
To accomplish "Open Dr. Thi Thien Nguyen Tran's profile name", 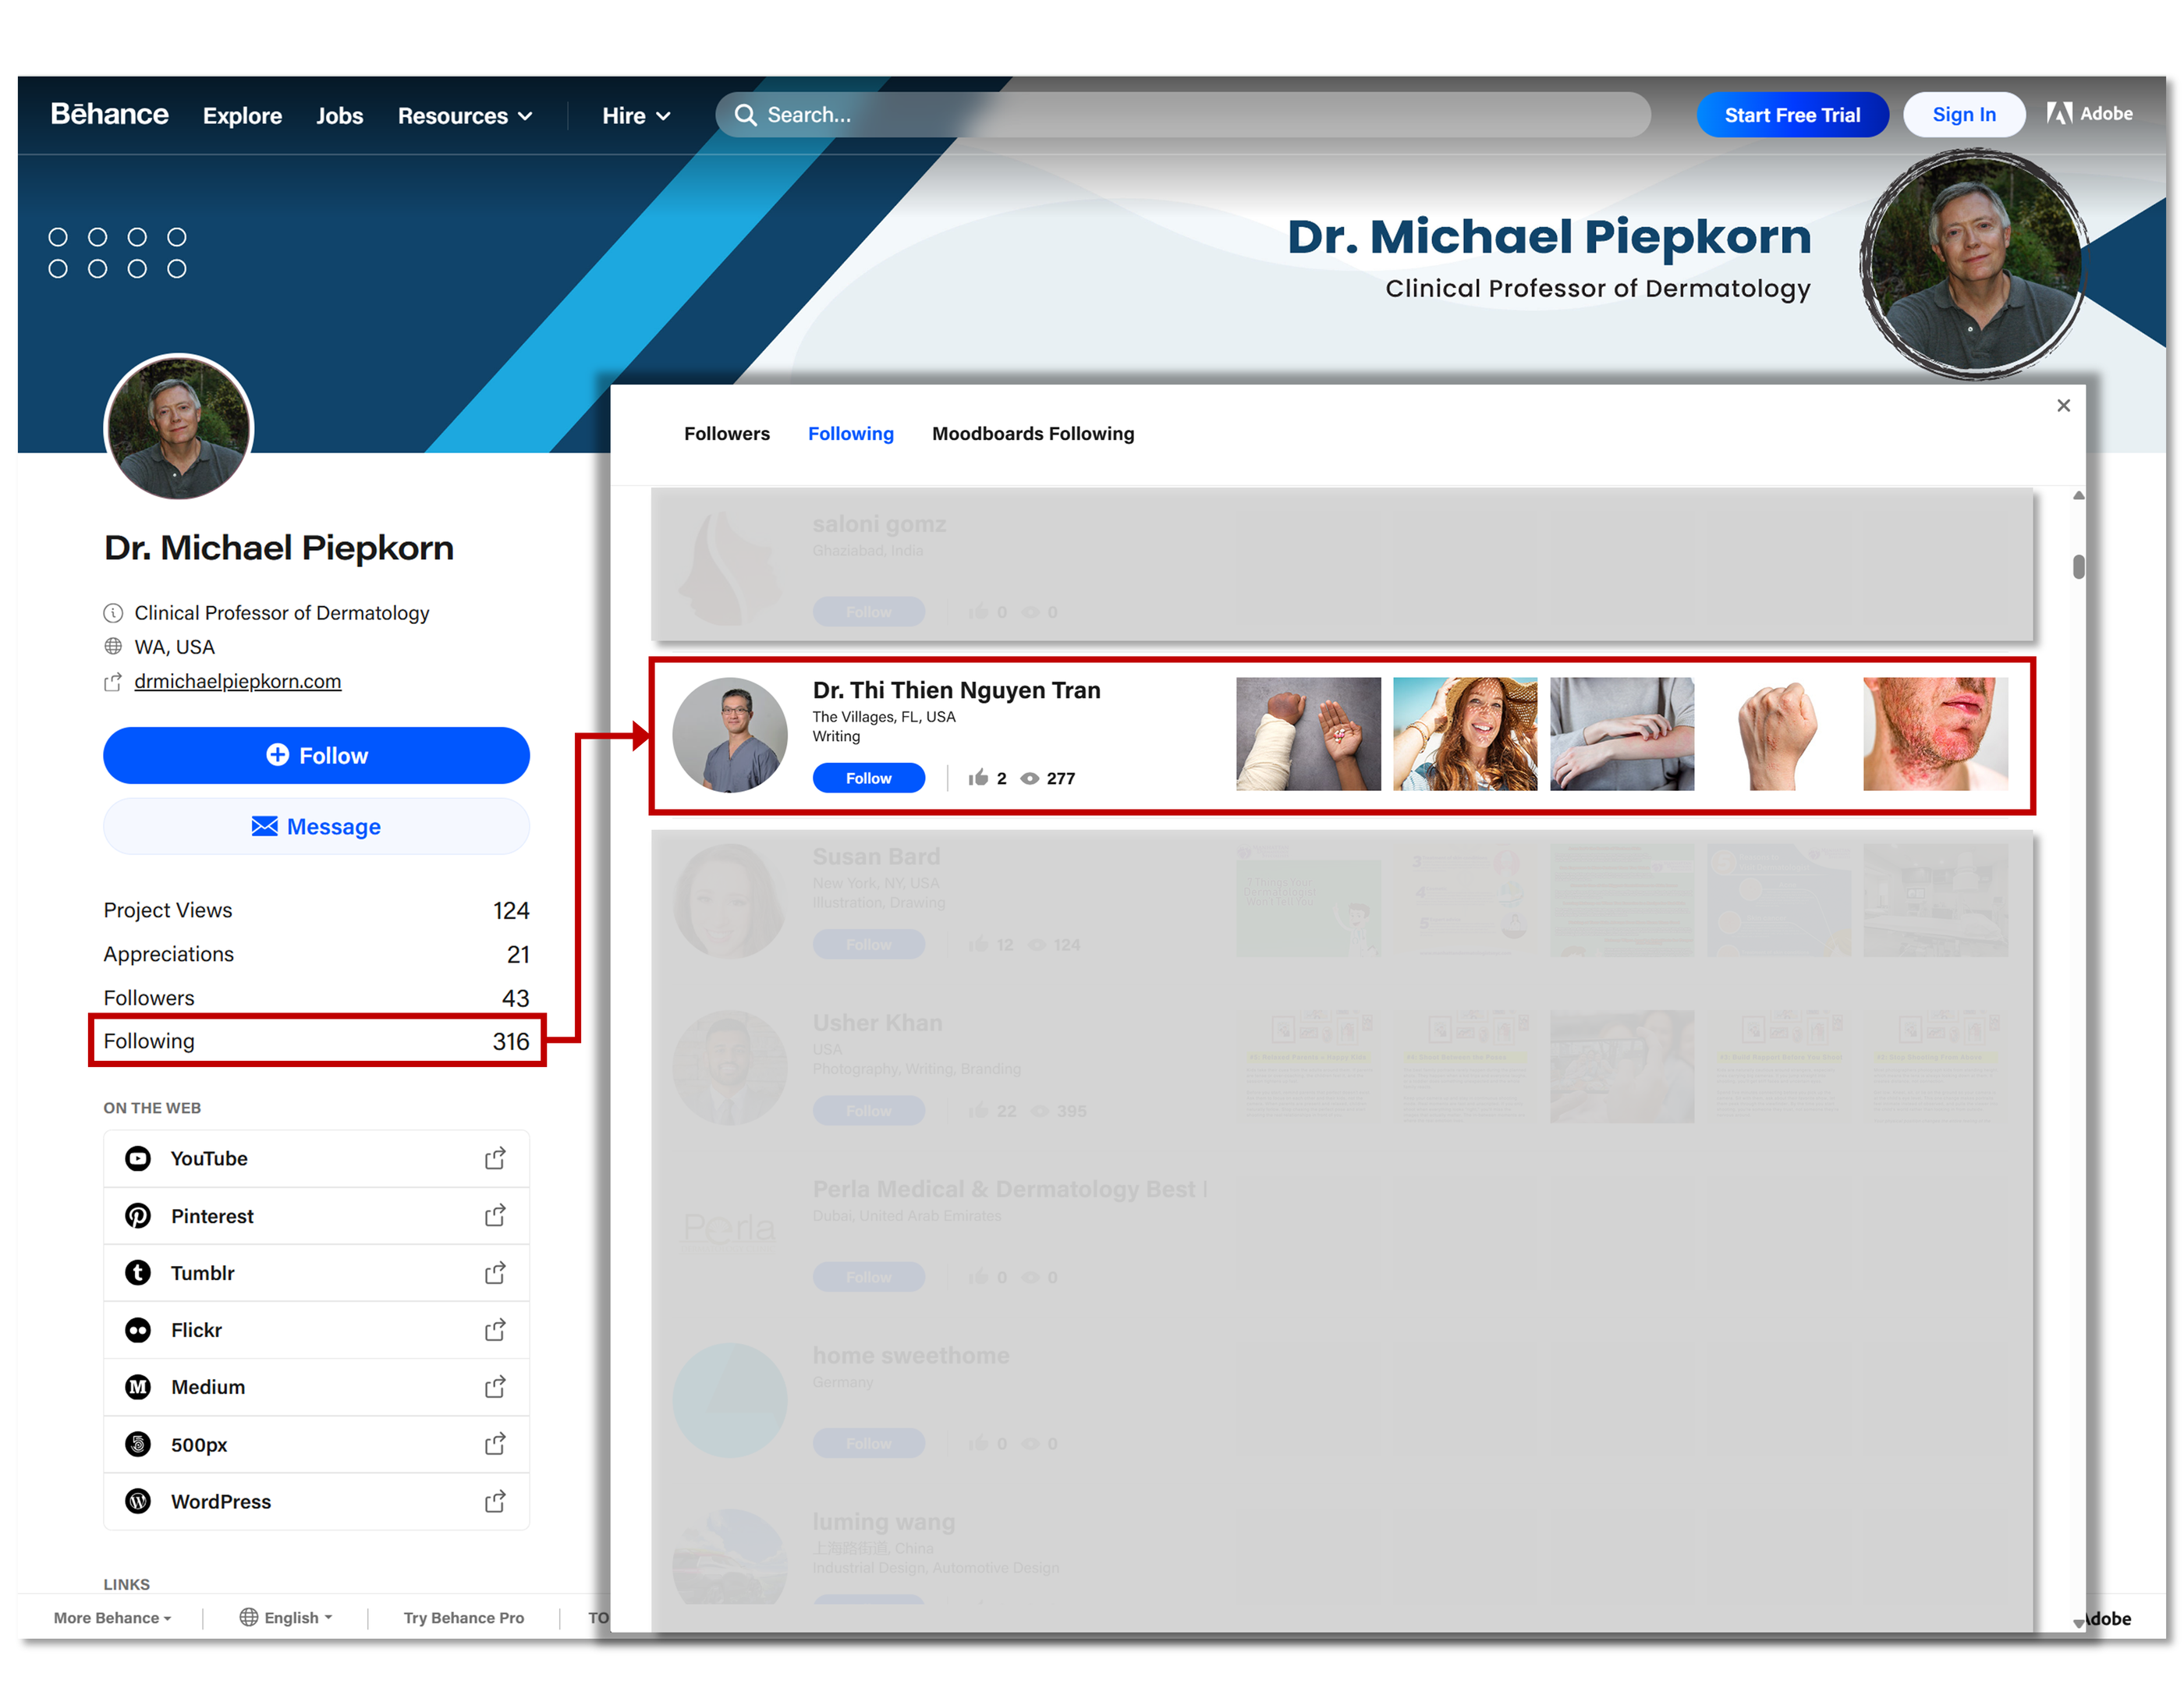I will click(x=956, y=690).
